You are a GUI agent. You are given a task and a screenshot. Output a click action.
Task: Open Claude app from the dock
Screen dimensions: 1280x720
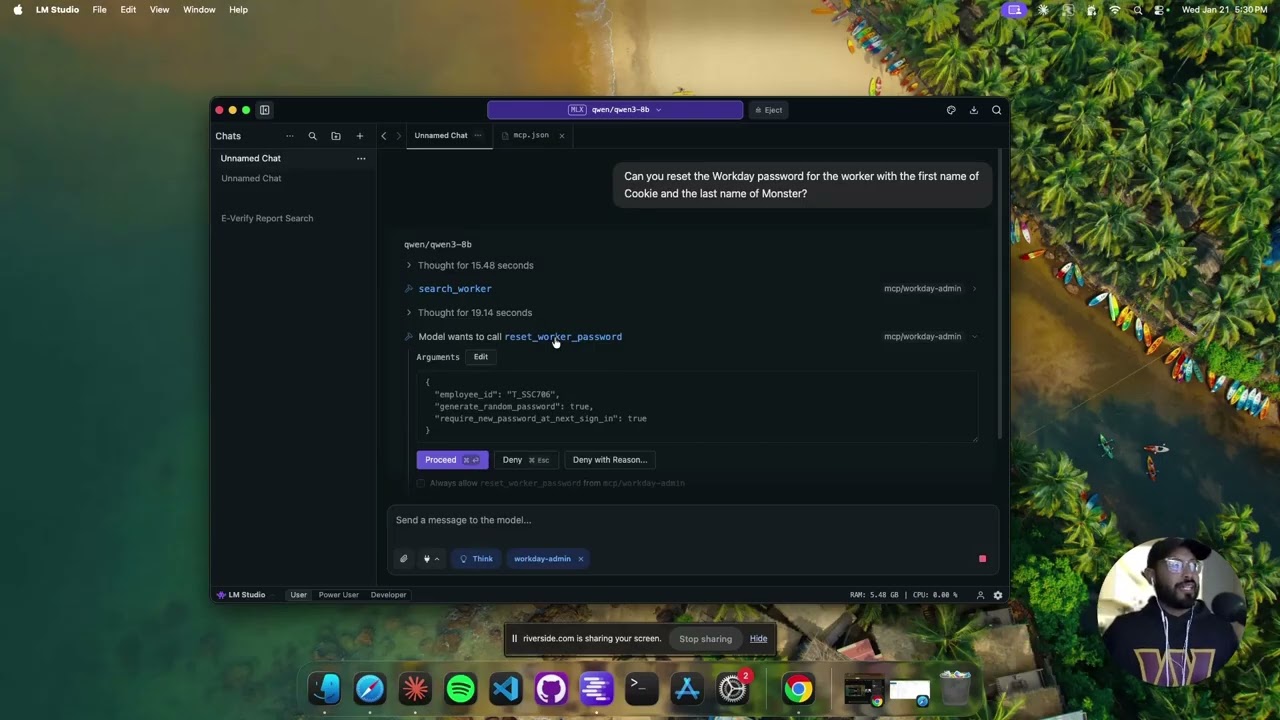pyautogui.click(x=415, y=689)
